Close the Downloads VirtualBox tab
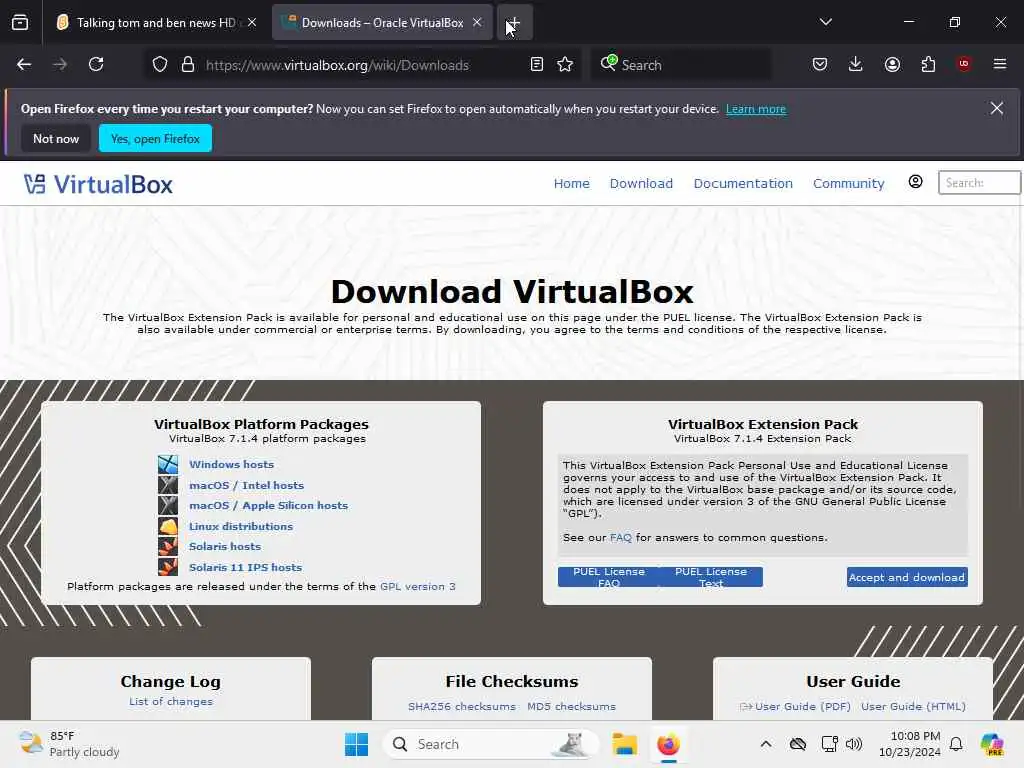This screenshot has width=1024, height=768. tap(477, 22)
